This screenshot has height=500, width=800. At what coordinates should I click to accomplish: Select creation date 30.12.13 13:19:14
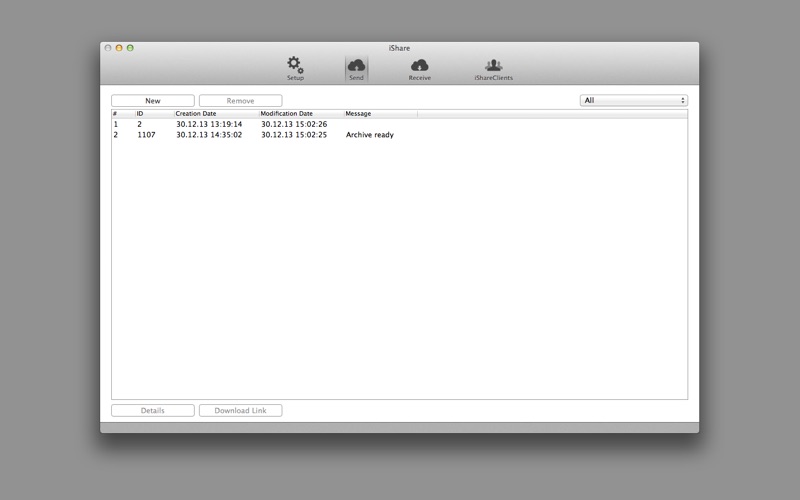click(209, 124)
